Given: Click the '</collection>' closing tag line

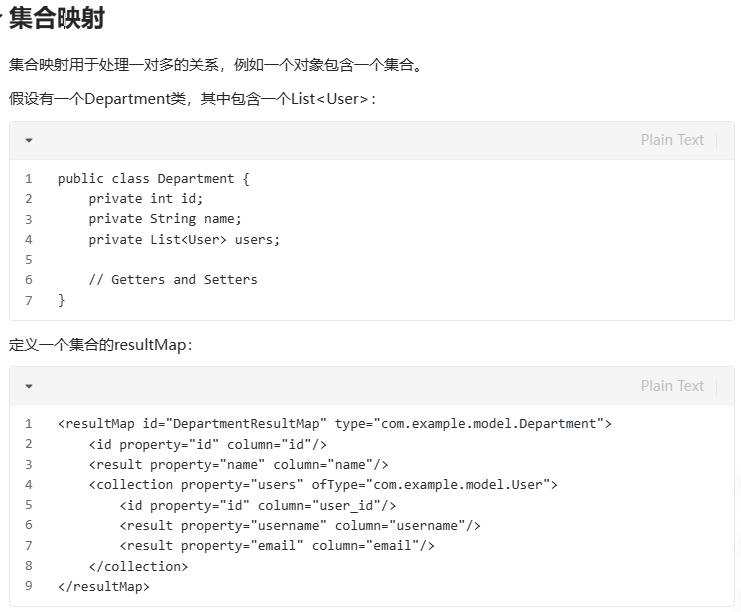Looking at the screenshot, I should tap(138, 566).
